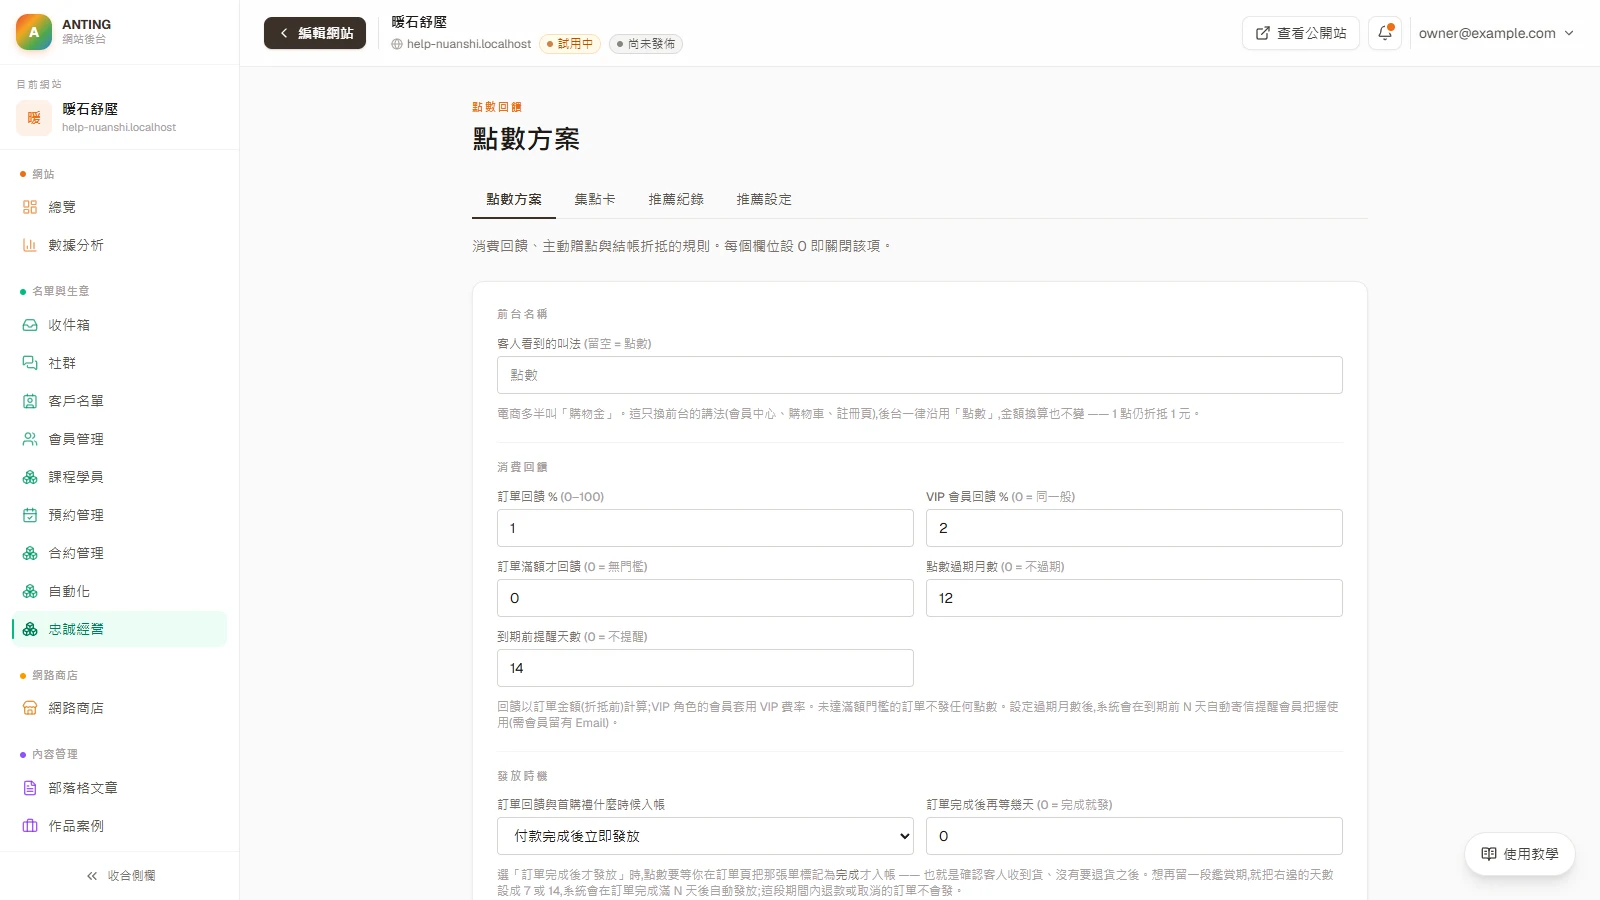Open the 合約管理 icon

coord(30,553)
